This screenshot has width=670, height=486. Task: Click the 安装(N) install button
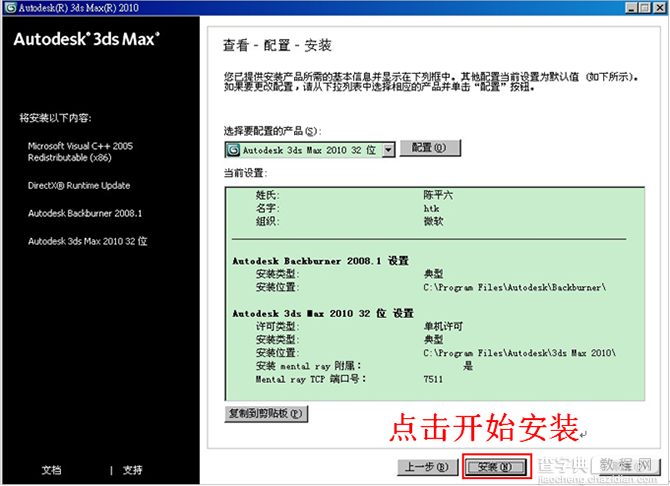(496, 467)
